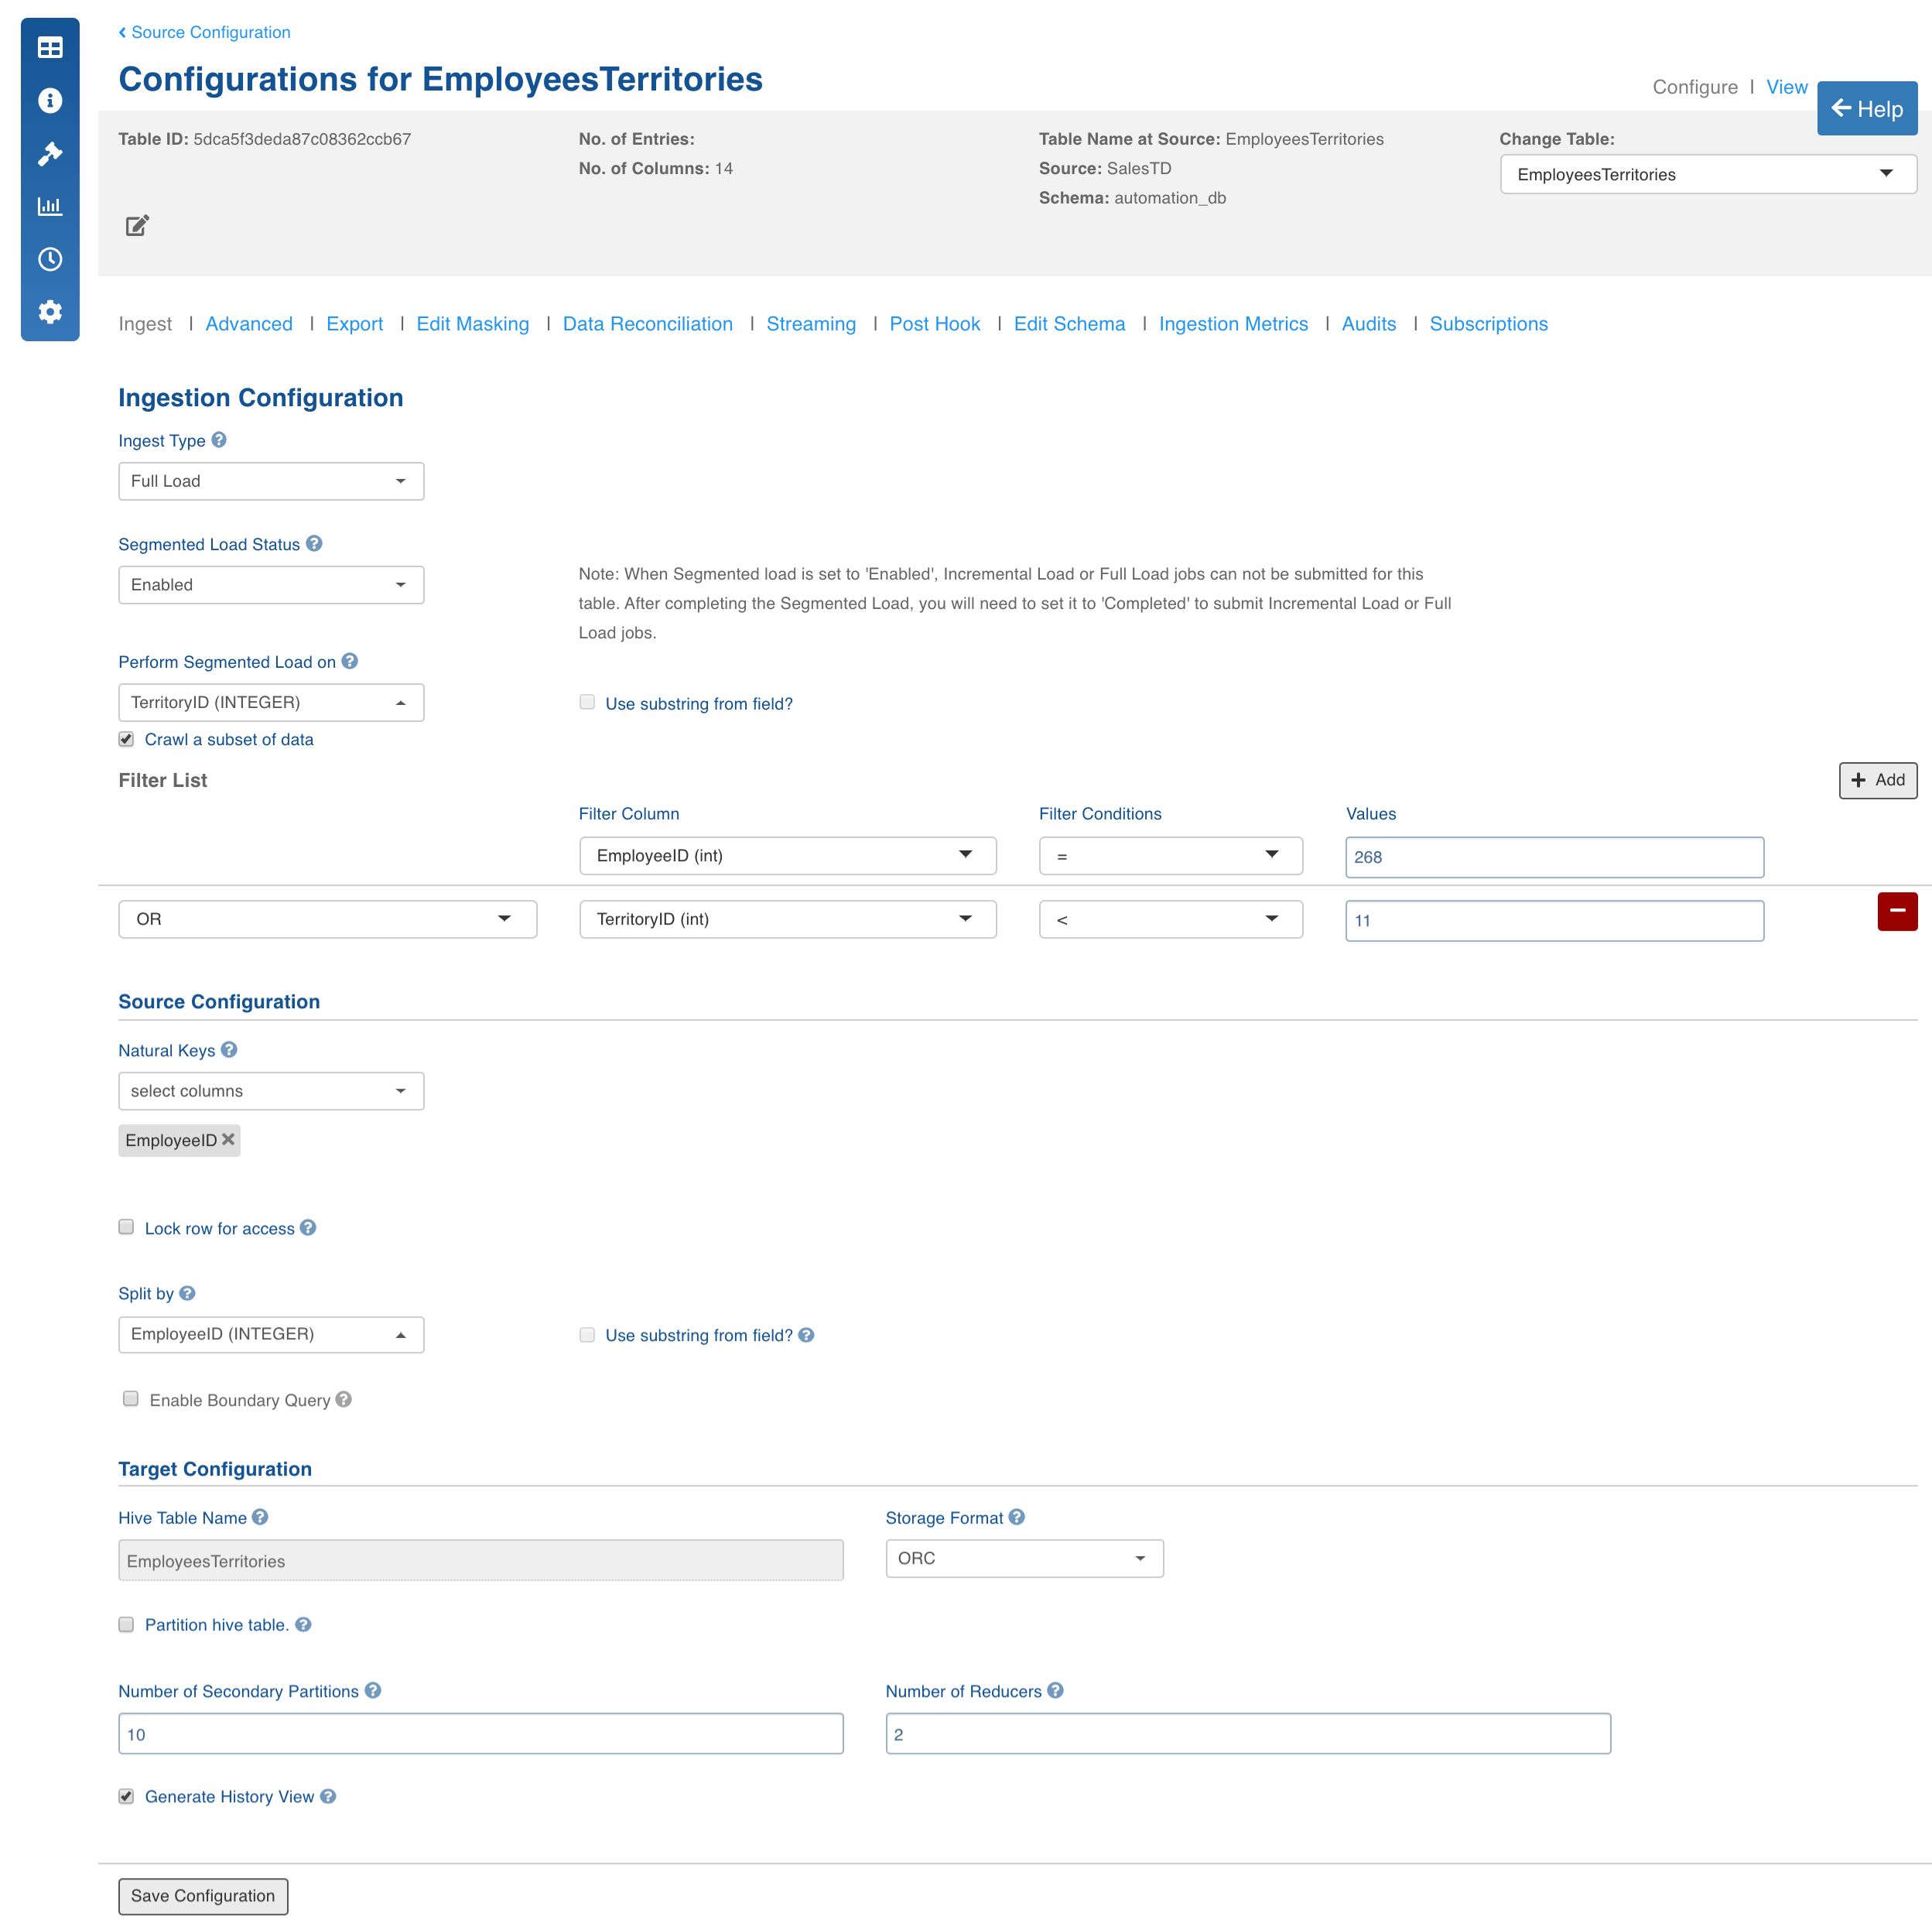The height and width of the screenshot is (1926, 1932).
Task: Switch to the Advanced tab
Action: pyautogui.click(x=249, y=324)
